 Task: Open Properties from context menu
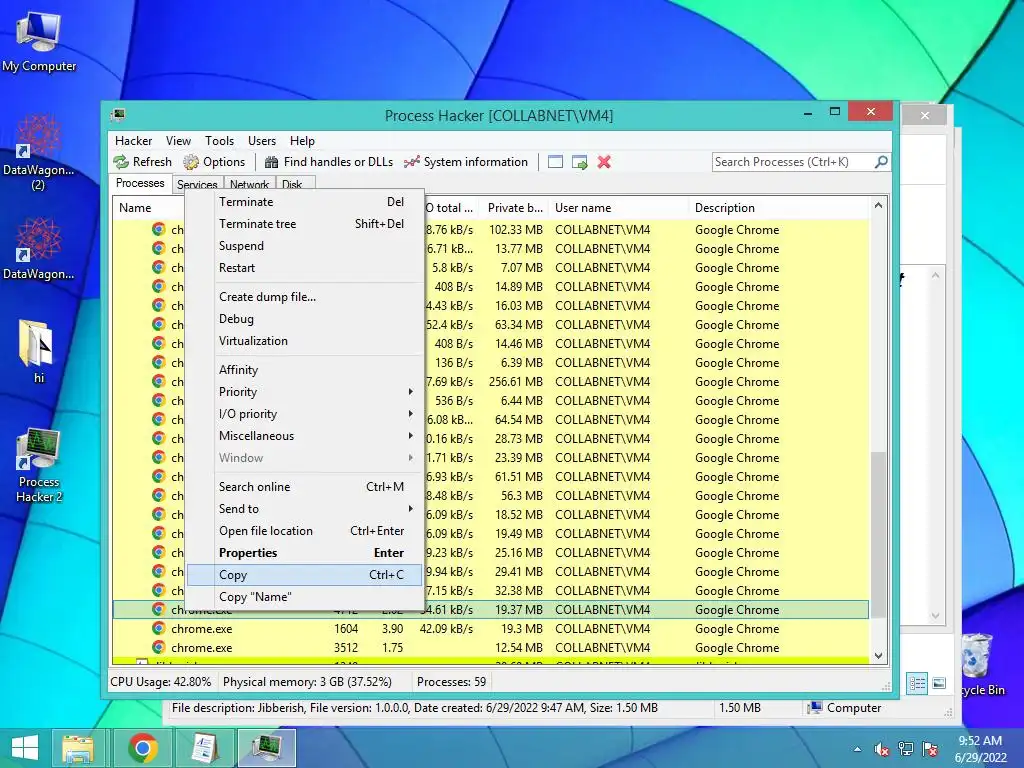pos(305,552)
